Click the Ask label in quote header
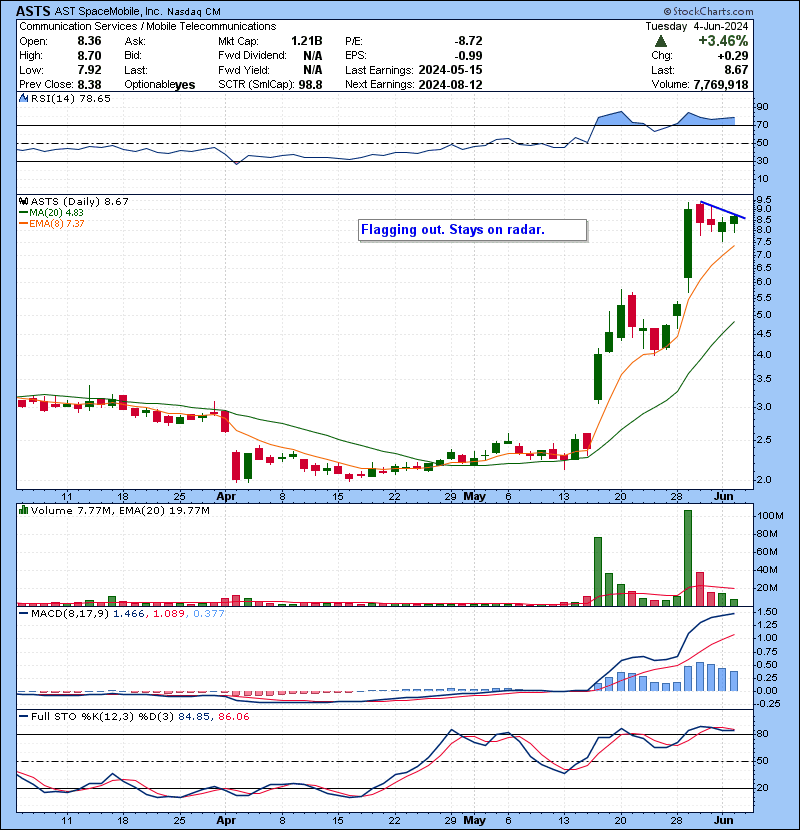The image size is (800, 830). 134,41
